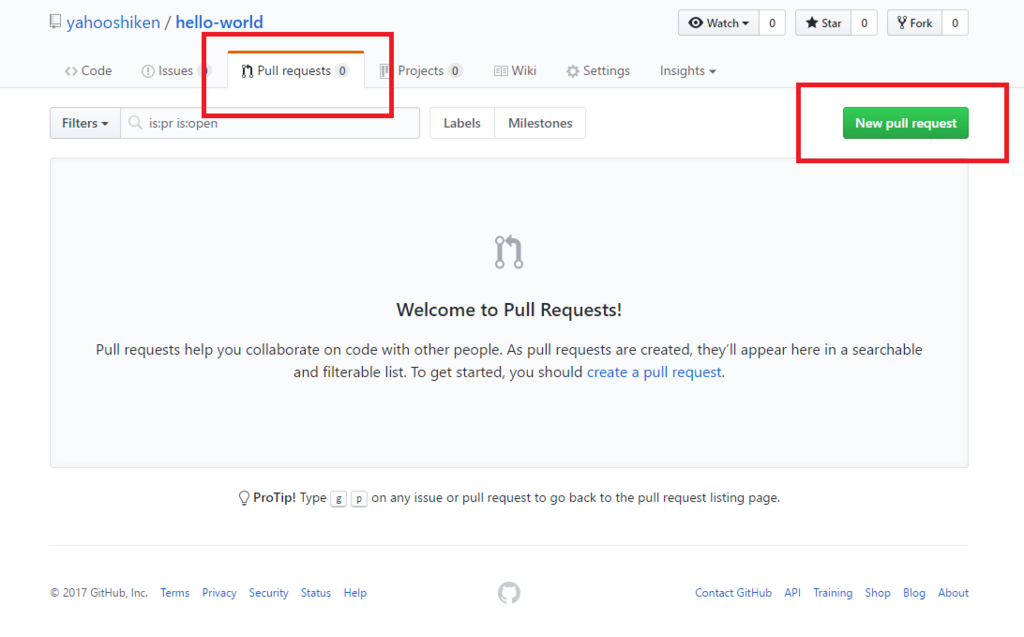Click the Milestones button

tap(540, 123)
